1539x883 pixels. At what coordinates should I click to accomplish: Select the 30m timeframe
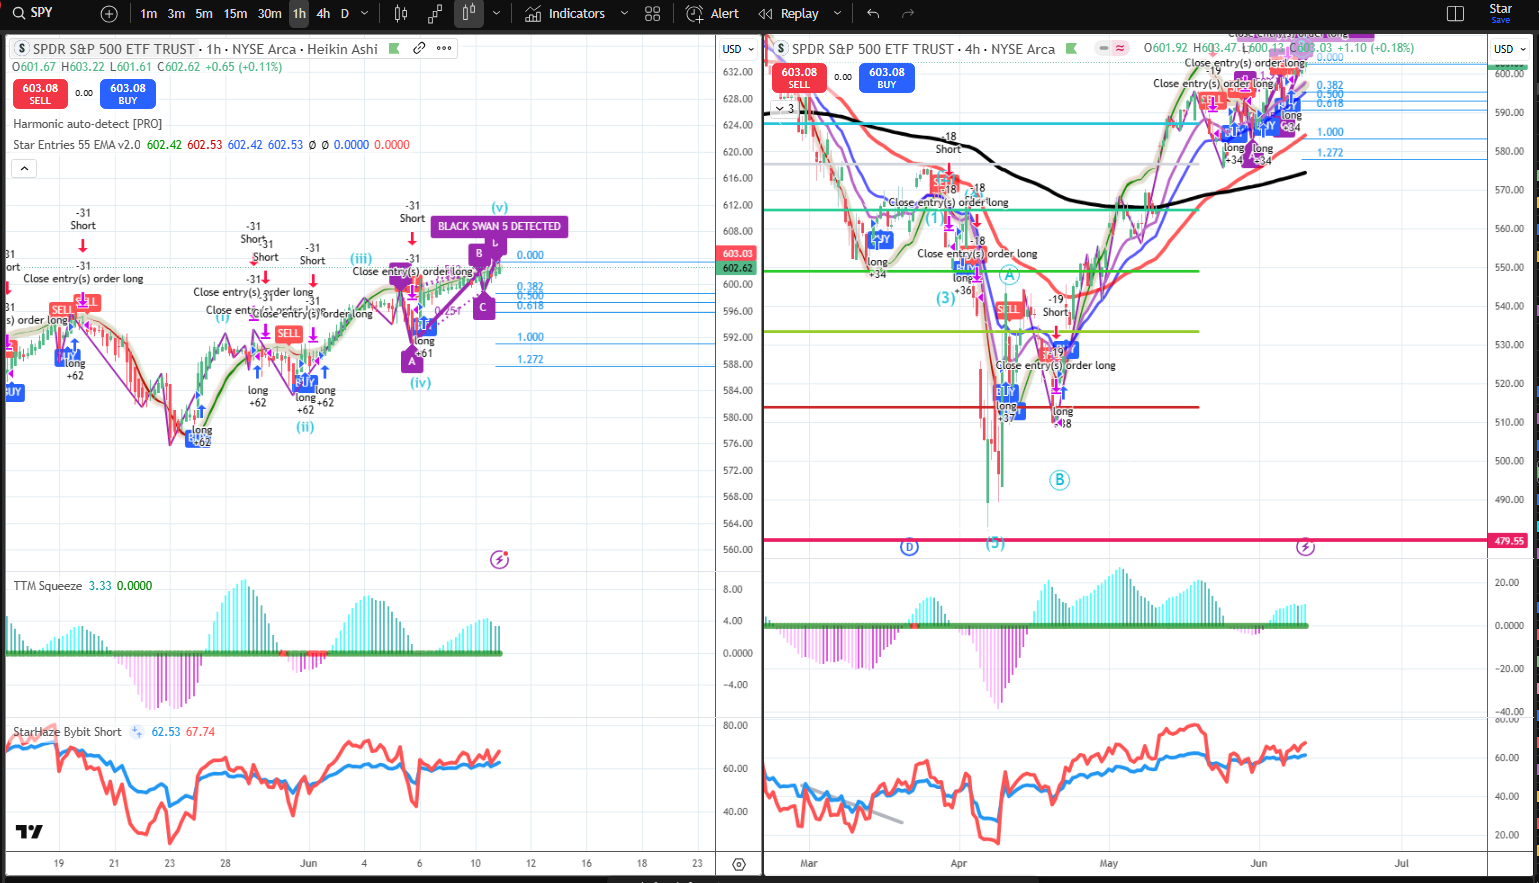[x=270, y=14]
